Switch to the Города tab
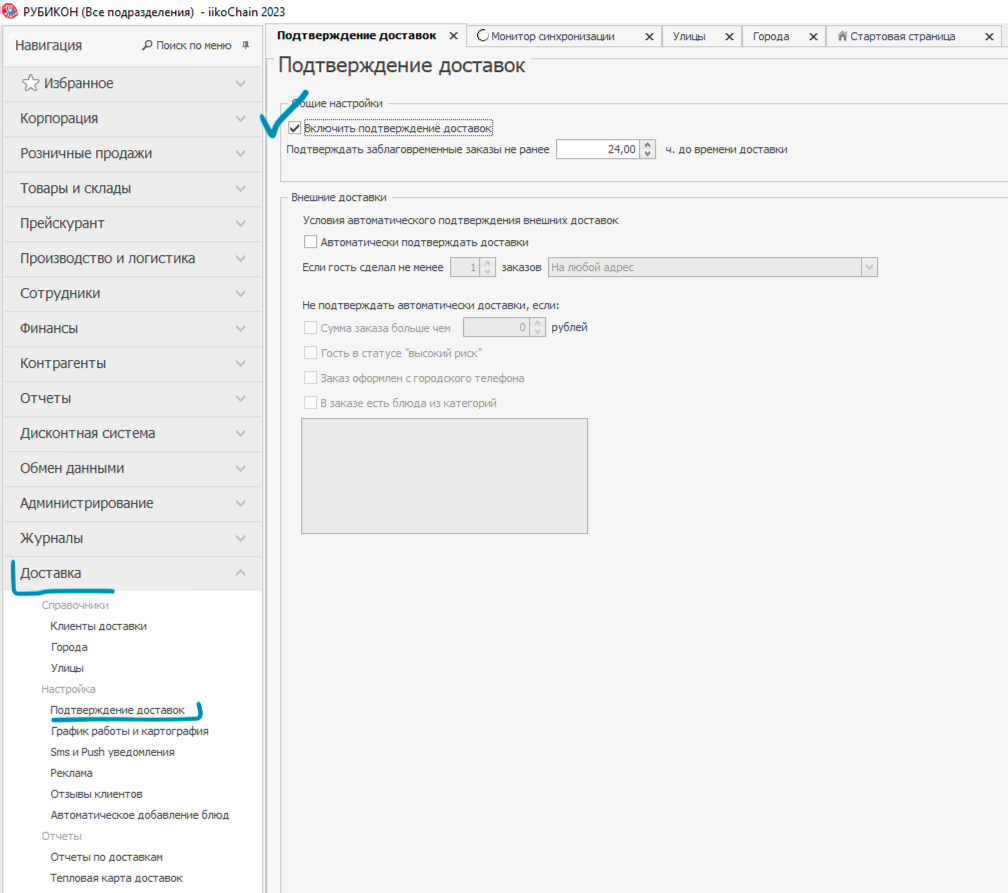The width and height of the screenshot is (1008, 893). point(771,36)
